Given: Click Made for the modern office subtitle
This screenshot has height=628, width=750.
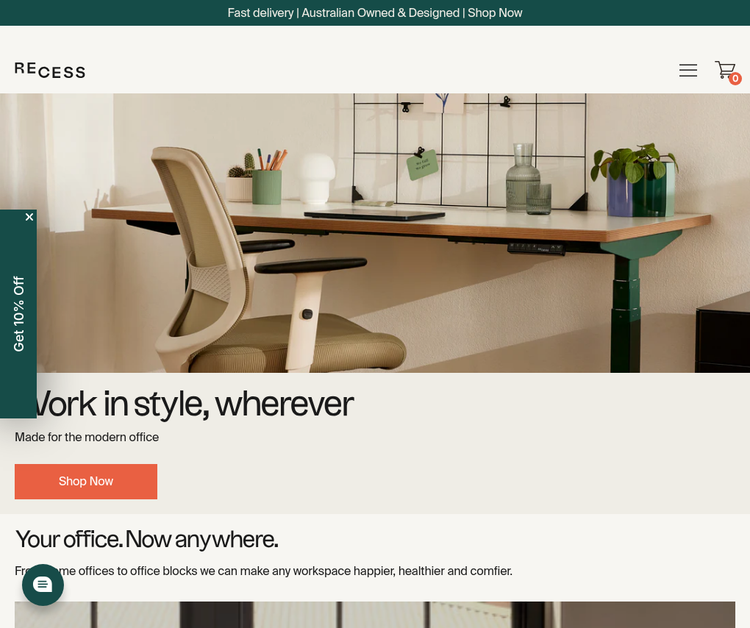Looking at the screenshot, I should pyautogui.click(x=87, y=437).
